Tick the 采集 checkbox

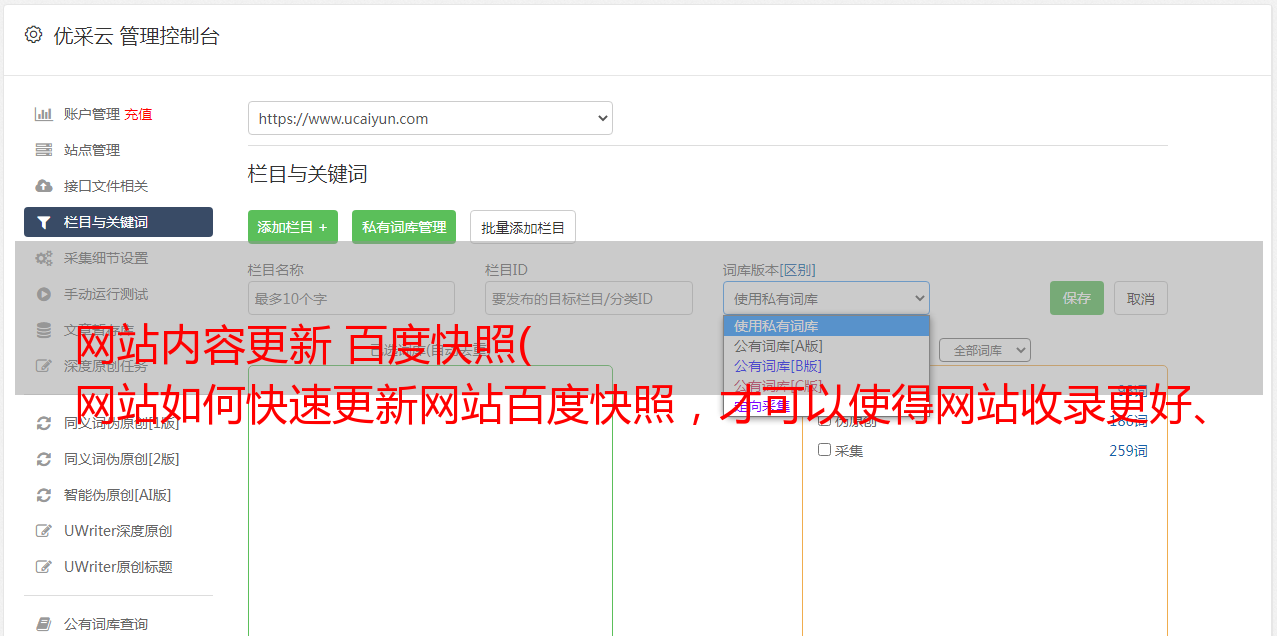[x=825, y=450]
